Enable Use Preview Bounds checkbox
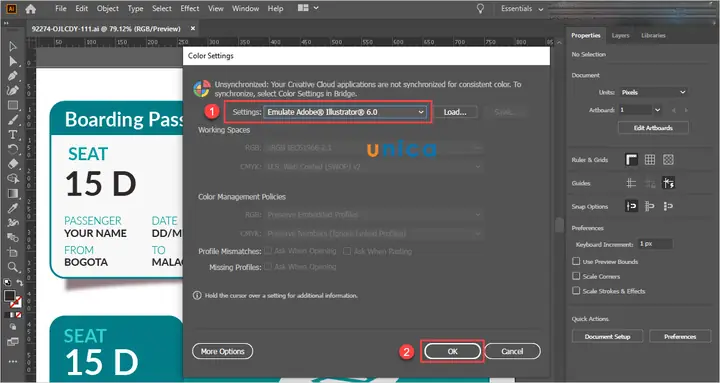 coord(576,261)
